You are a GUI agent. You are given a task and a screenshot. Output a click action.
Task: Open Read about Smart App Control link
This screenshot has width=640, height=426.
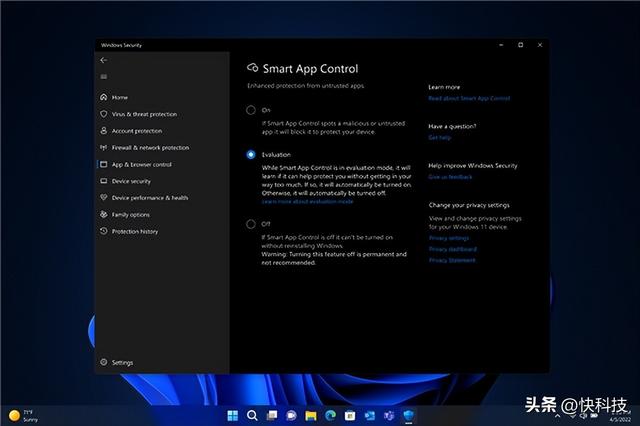(469, 98)
